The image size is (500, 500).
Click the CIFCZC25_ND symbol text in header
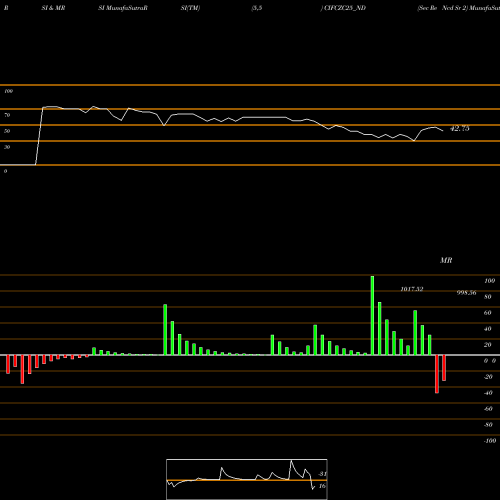tap(345, 8)
